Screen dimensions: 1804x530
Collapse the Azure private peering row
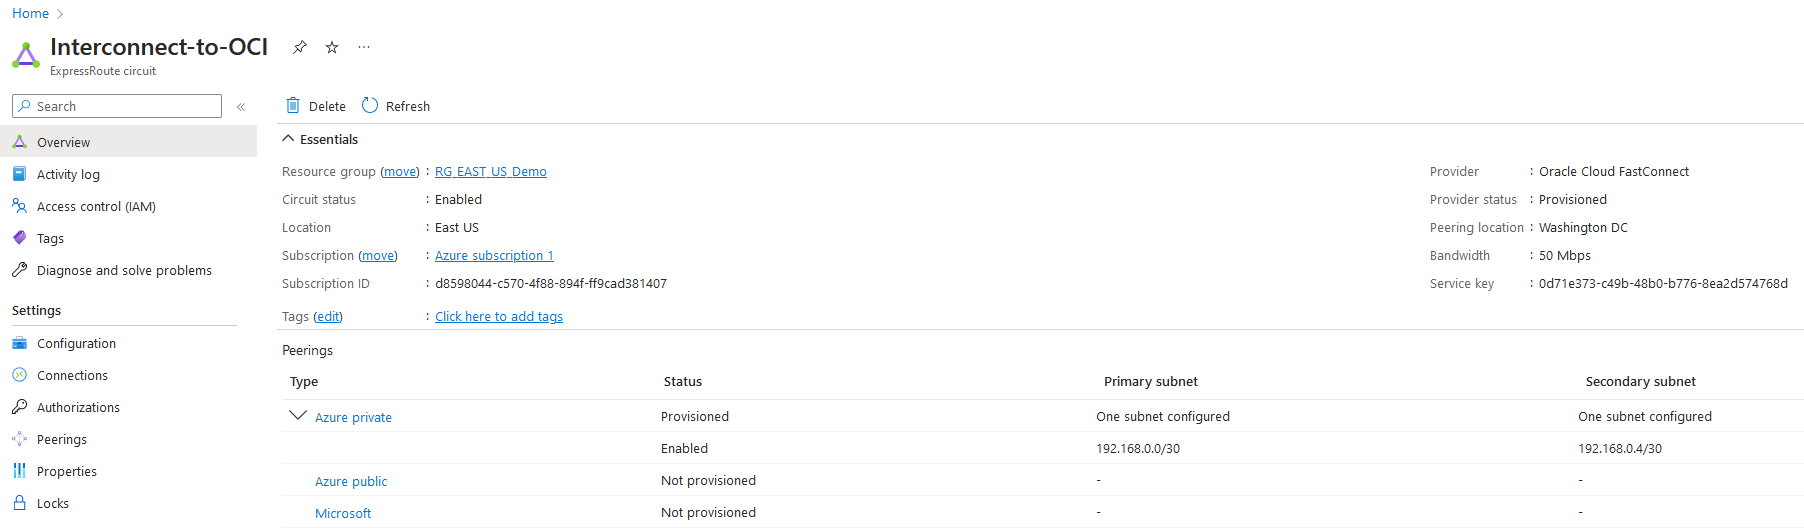coord(297,415)
